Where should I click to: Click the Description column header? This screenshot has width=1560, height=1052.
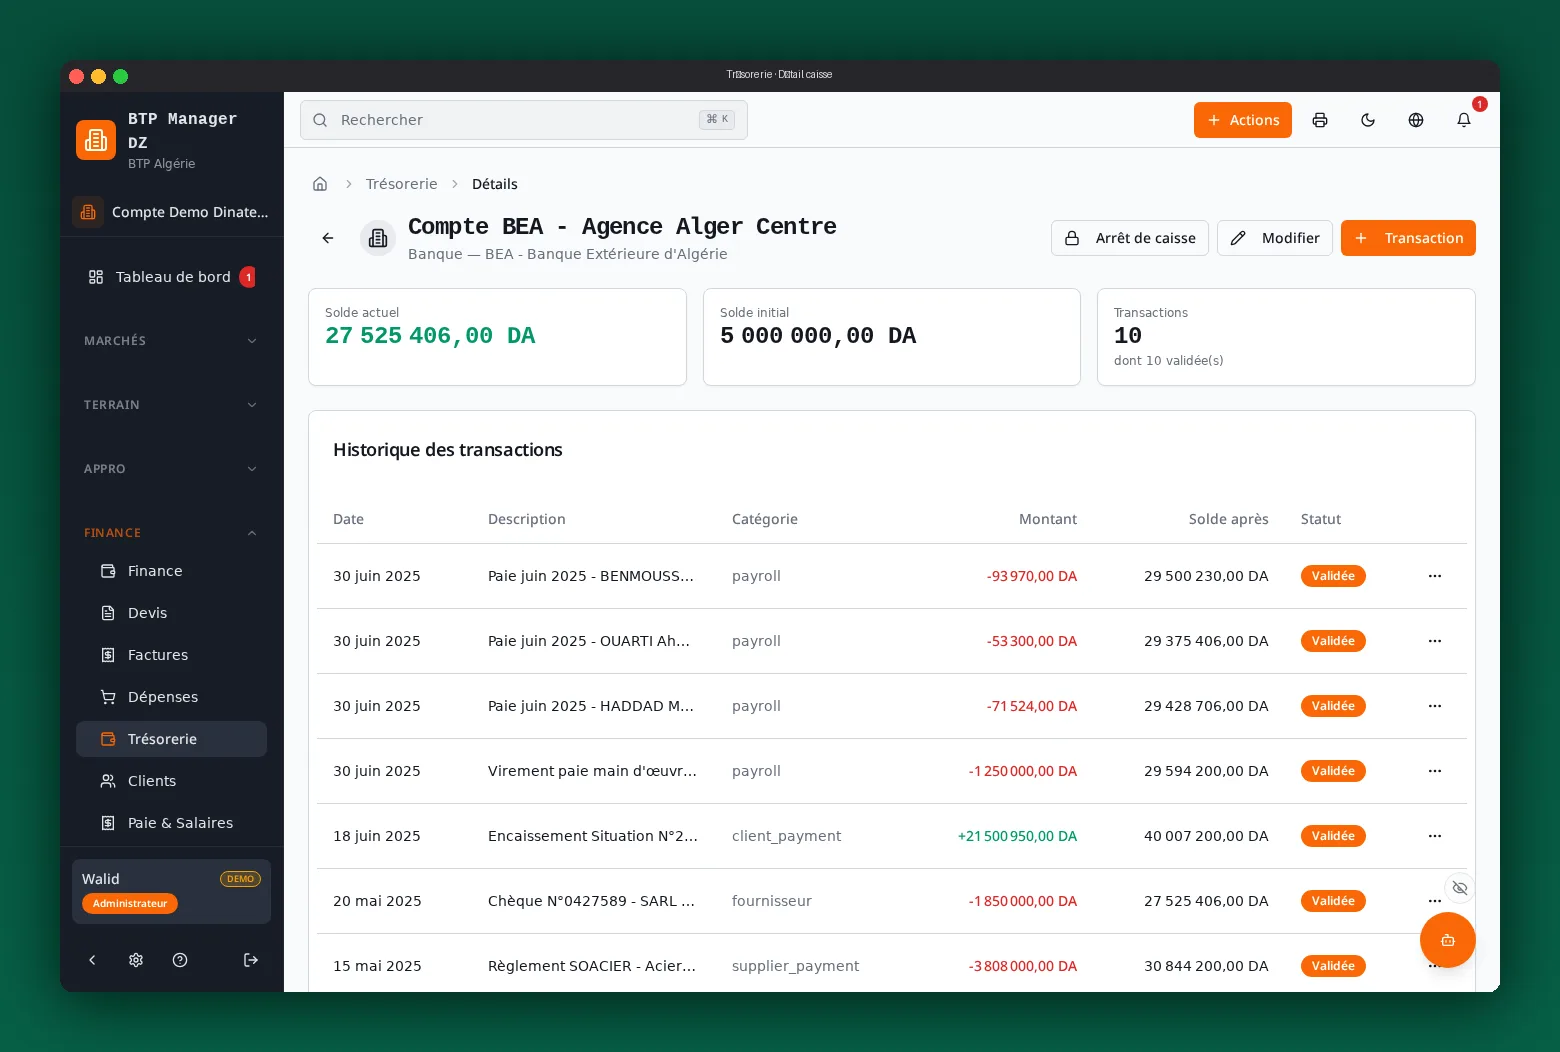(x=527, y=519)
